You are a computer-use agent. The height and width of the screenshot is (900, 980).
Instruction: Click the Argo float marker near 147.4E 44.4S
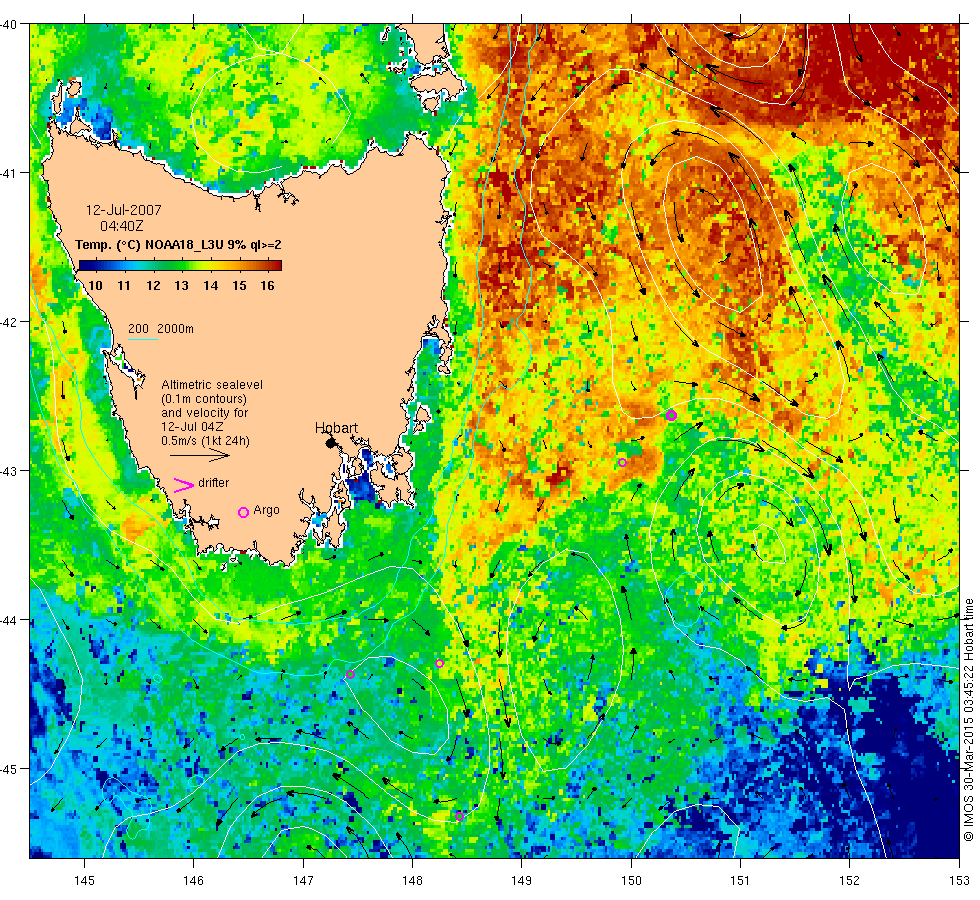point(351,674)
